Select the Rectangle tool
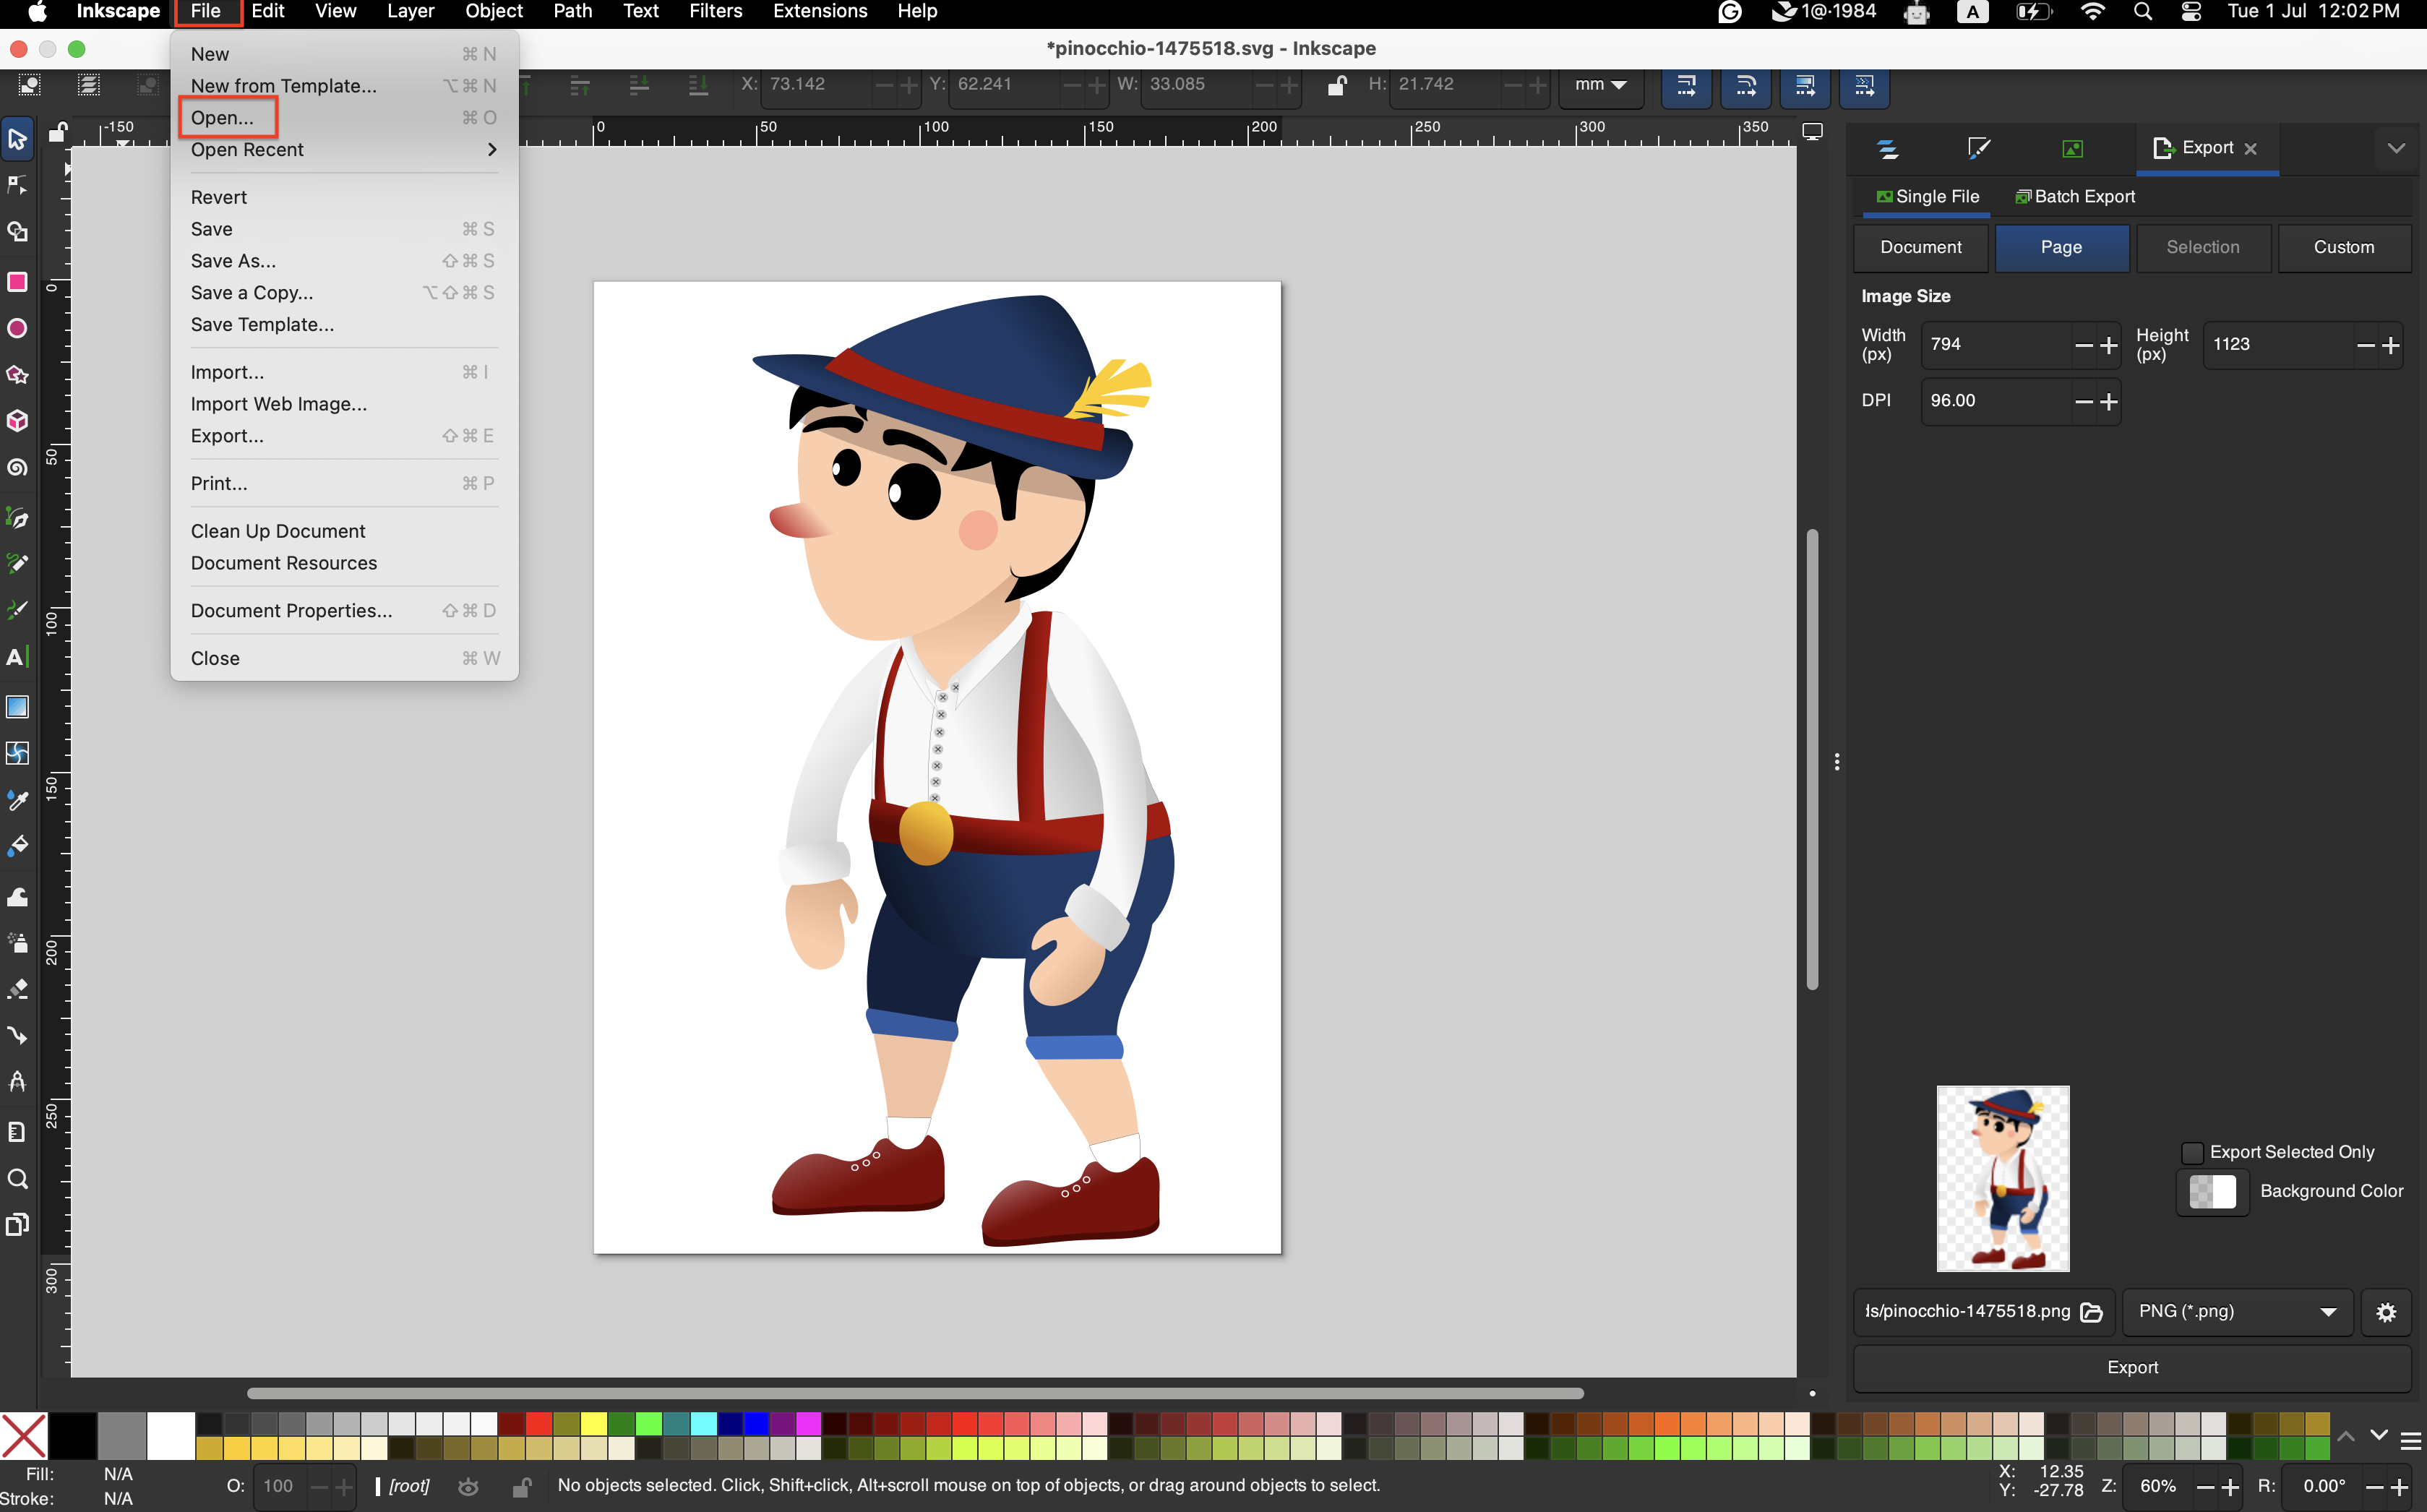 (17, 283)
